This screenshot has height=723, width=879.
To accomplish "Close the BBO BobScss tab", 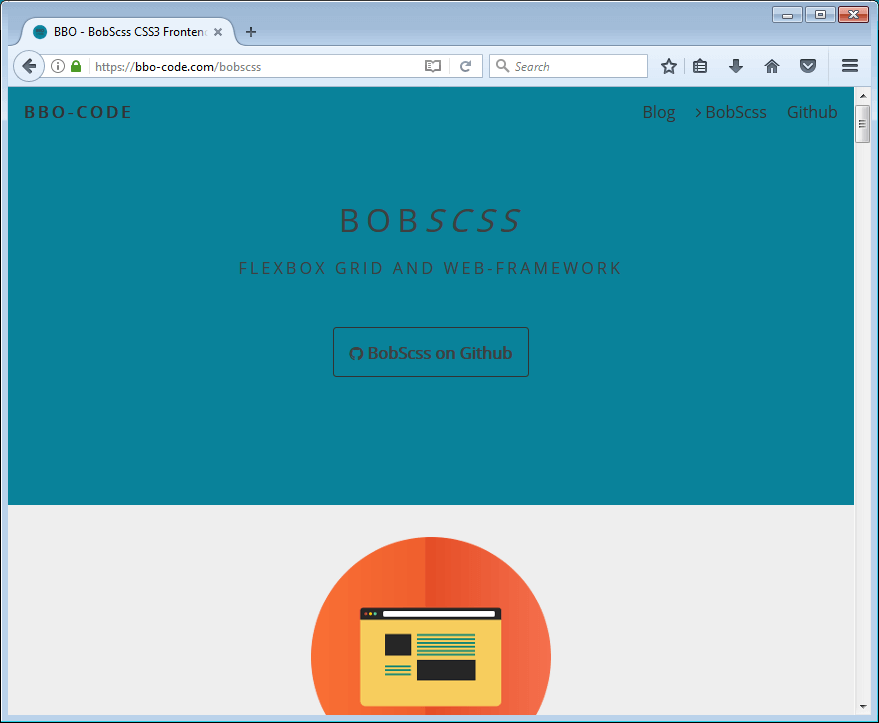I will 218,32.
